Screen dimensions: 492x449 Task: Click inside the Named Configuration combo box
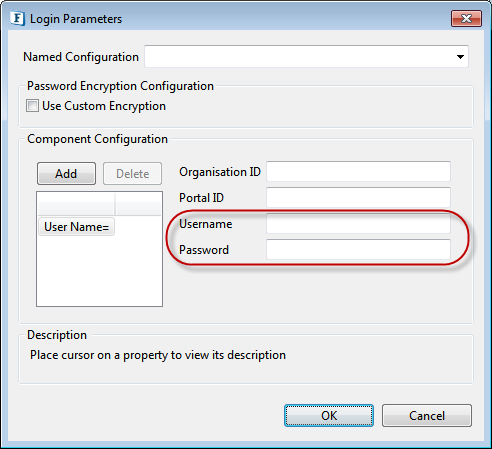click(306, 57)
